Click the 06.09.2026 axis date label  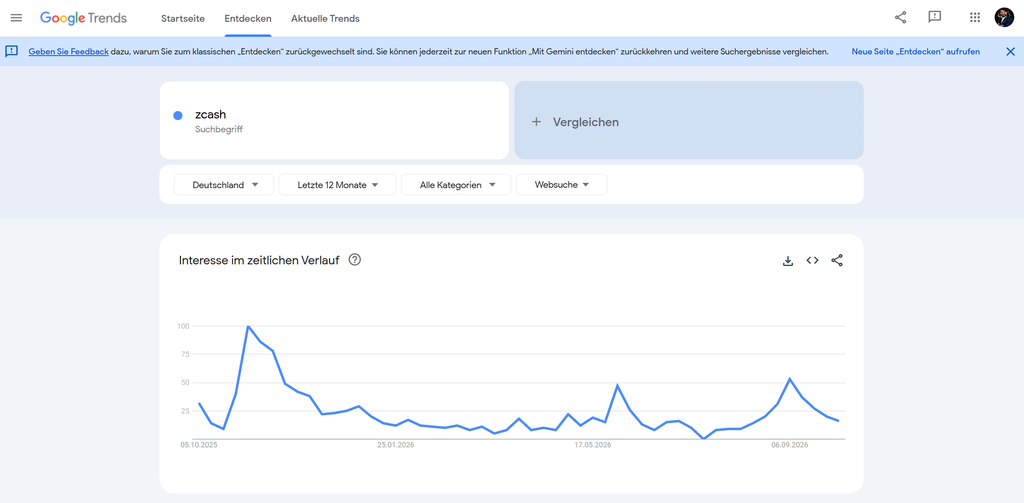pyautogui.click(x=790, y=445)
